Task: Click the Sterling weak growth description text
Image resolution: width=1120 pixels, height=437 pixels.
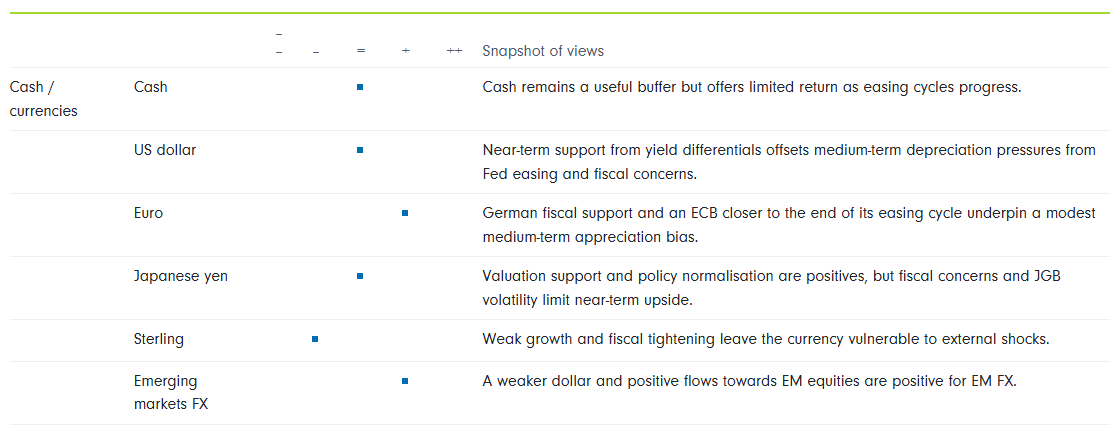Action: (765, 339)
